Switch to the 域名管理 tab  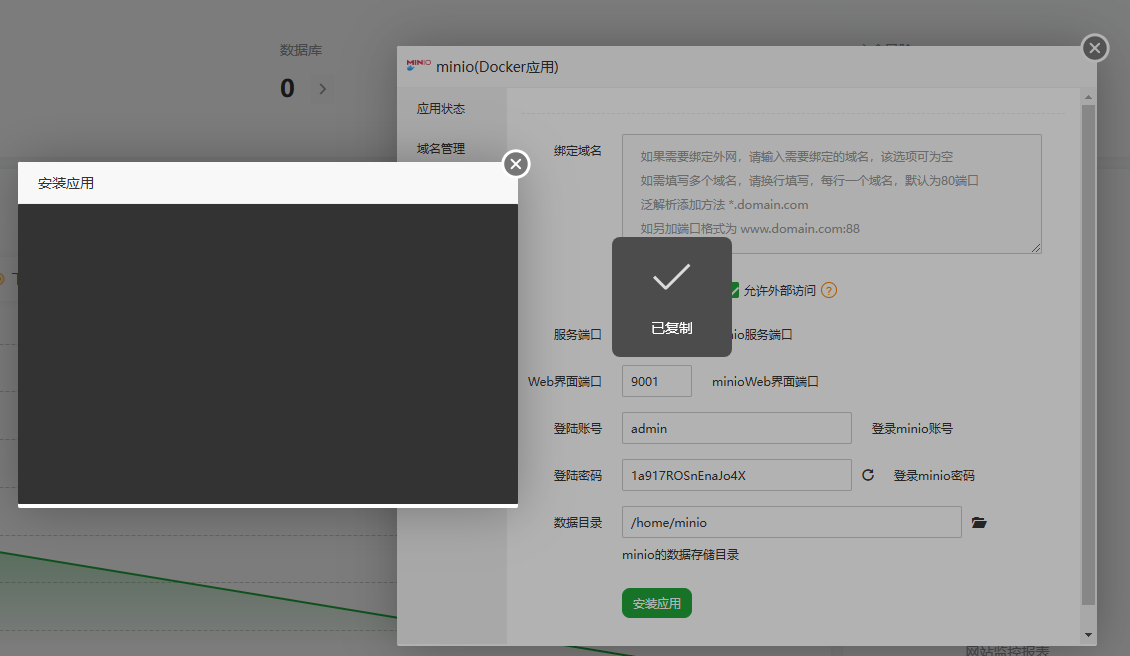click(x=440, y=147)
